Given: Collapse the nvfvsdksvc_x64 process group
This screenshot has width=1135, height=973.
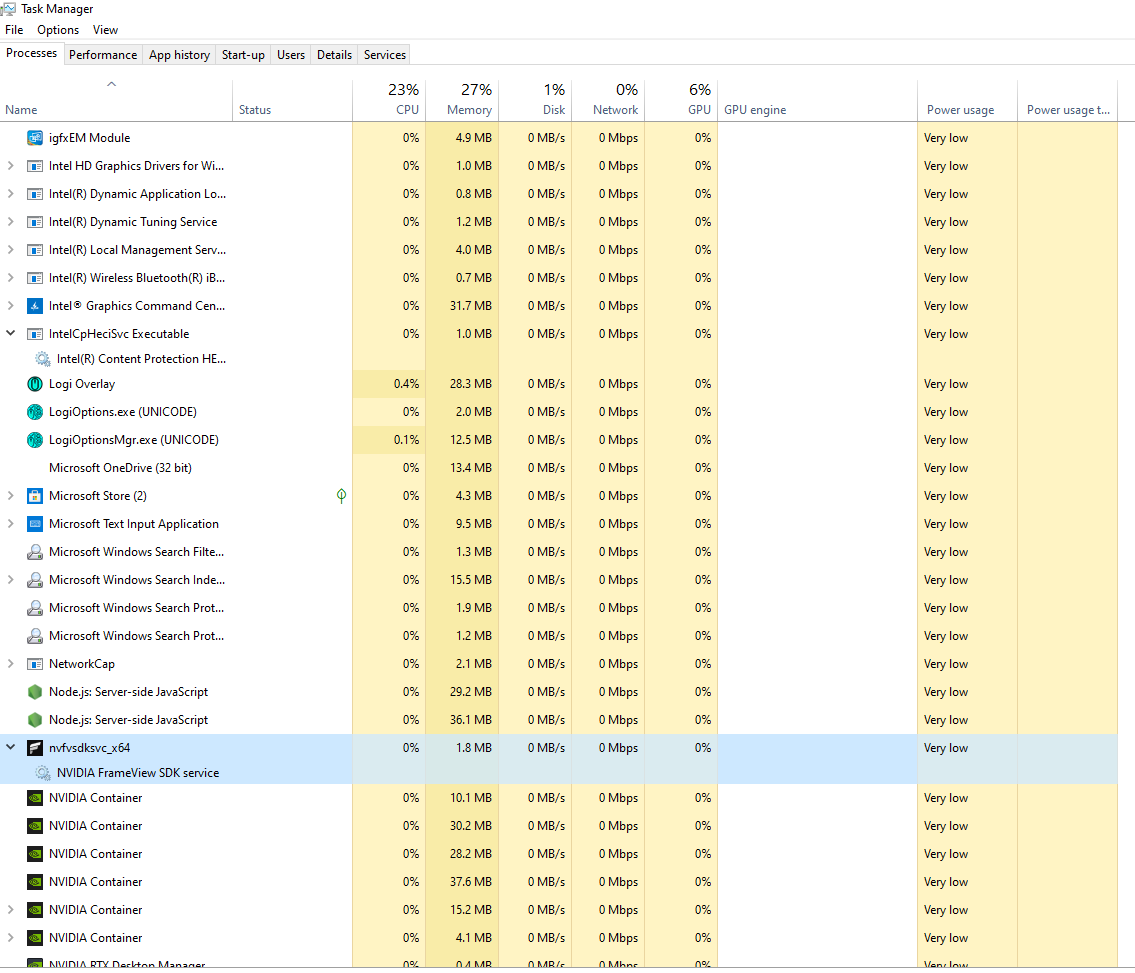Looking at the screenshot, I should click(11, 748).
